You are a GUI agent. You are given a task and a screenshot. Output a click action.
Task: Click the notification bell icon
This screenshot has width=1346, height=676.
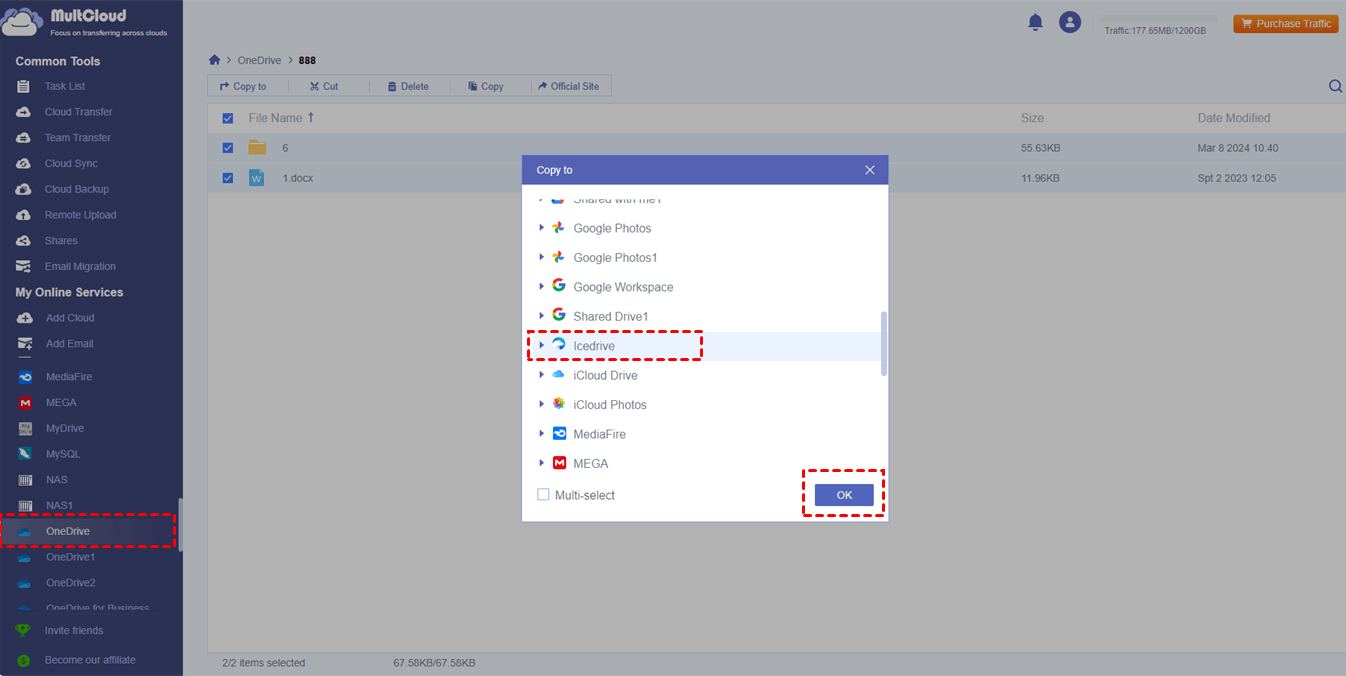click(x=1036, y=22)
